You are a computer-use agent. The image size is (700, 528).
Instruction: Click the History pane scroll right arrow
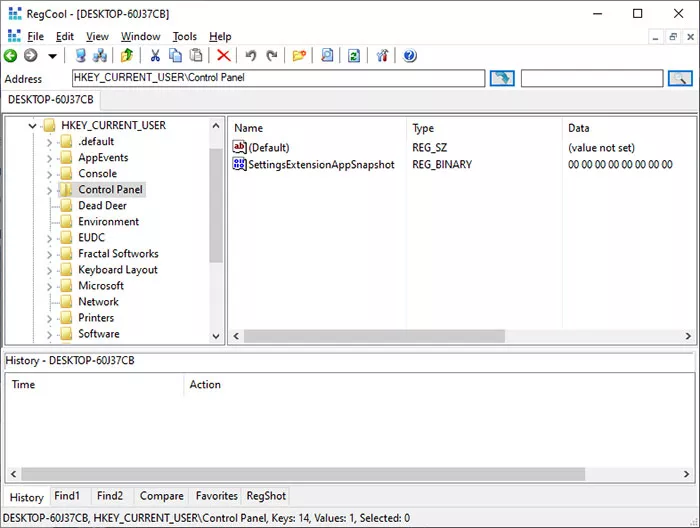(x=686, y=474)
